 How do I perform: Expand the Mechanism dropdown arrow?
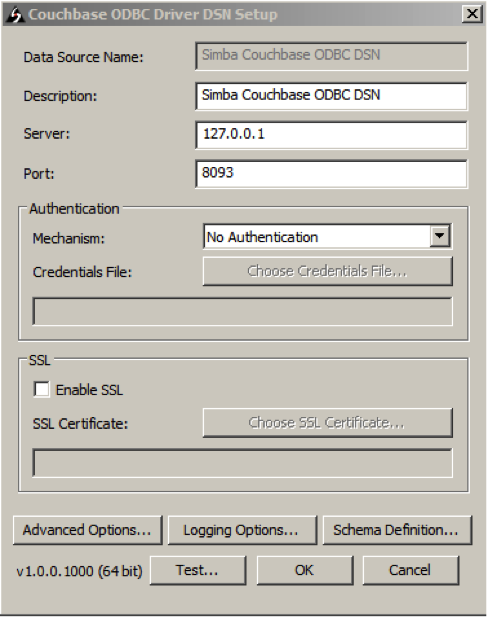point(440,236)
